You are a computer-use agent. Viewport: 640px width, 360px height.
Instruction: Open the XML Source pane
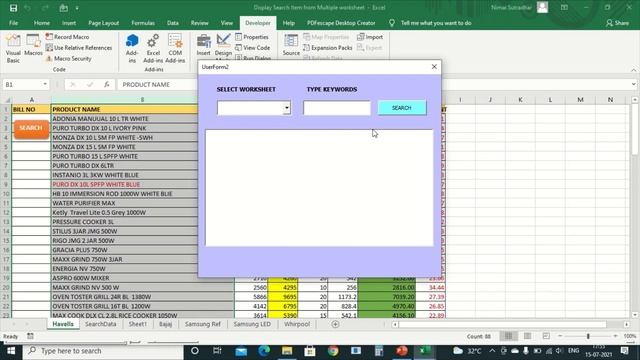pyautogui.click(x=291, y=45)
